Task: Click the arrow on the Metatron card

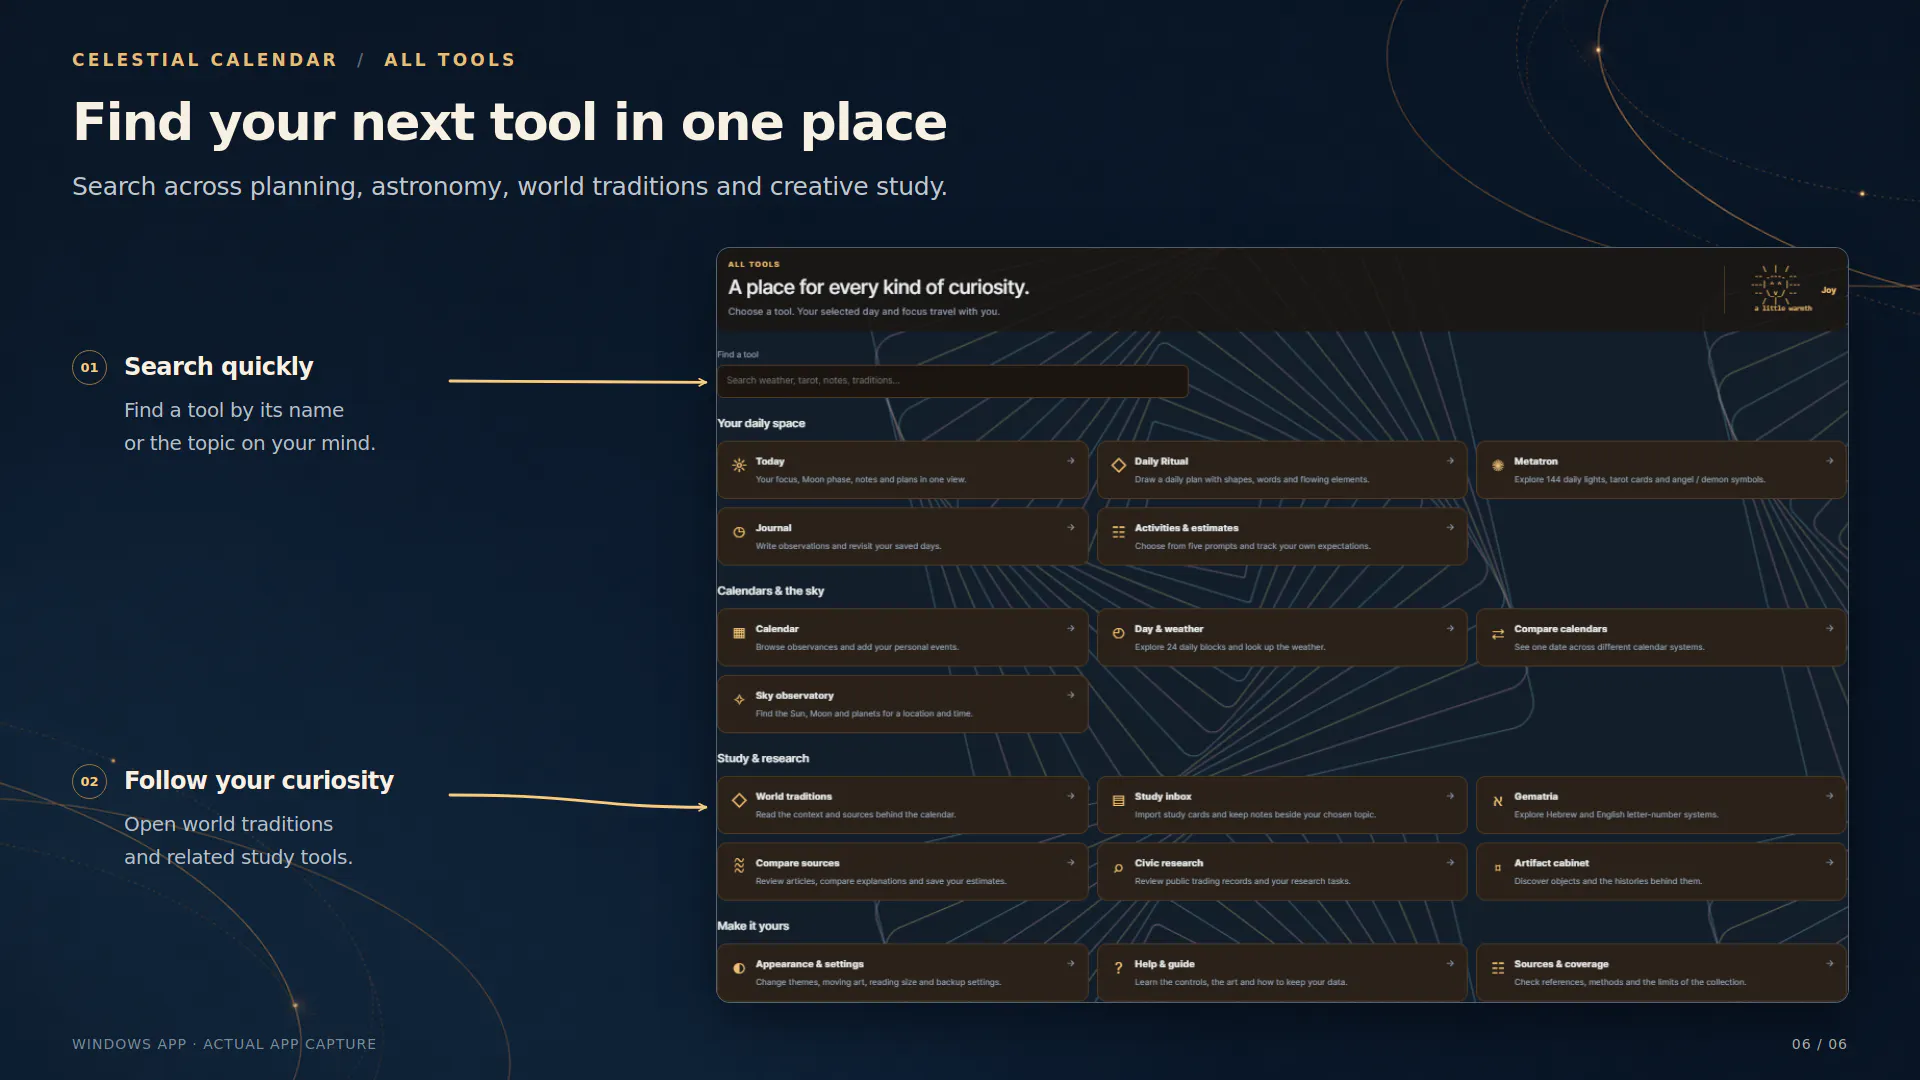Action: pos(1829,461)
